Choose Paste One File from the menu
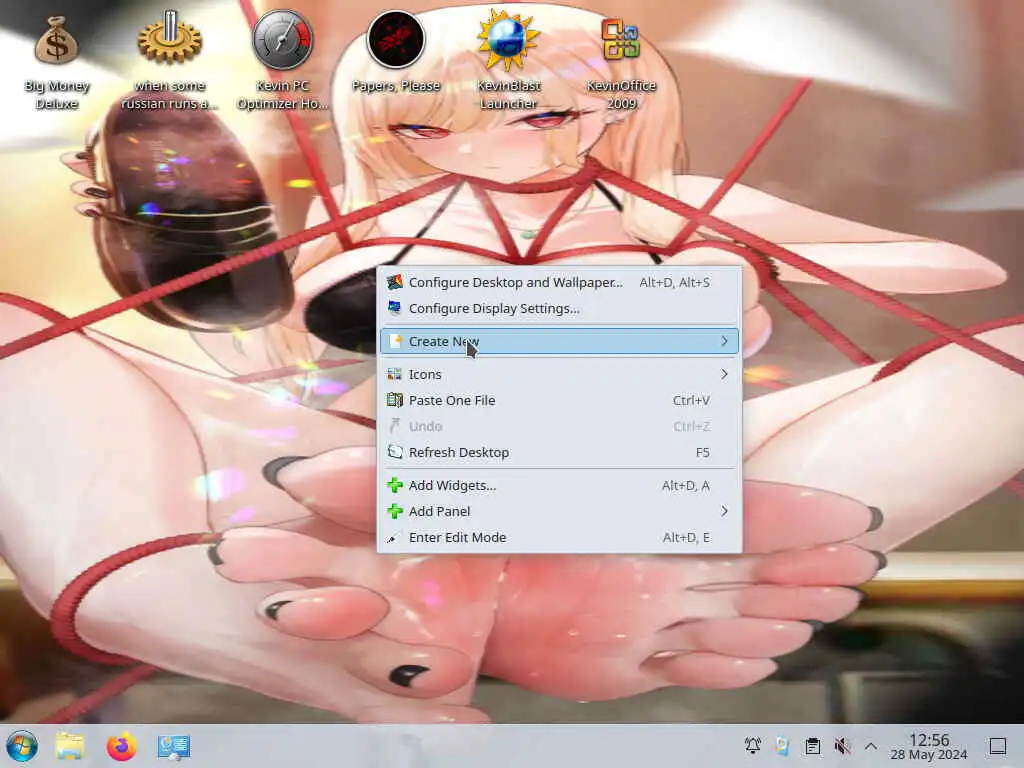This screenshot has height=768, width=1024. 560,400
